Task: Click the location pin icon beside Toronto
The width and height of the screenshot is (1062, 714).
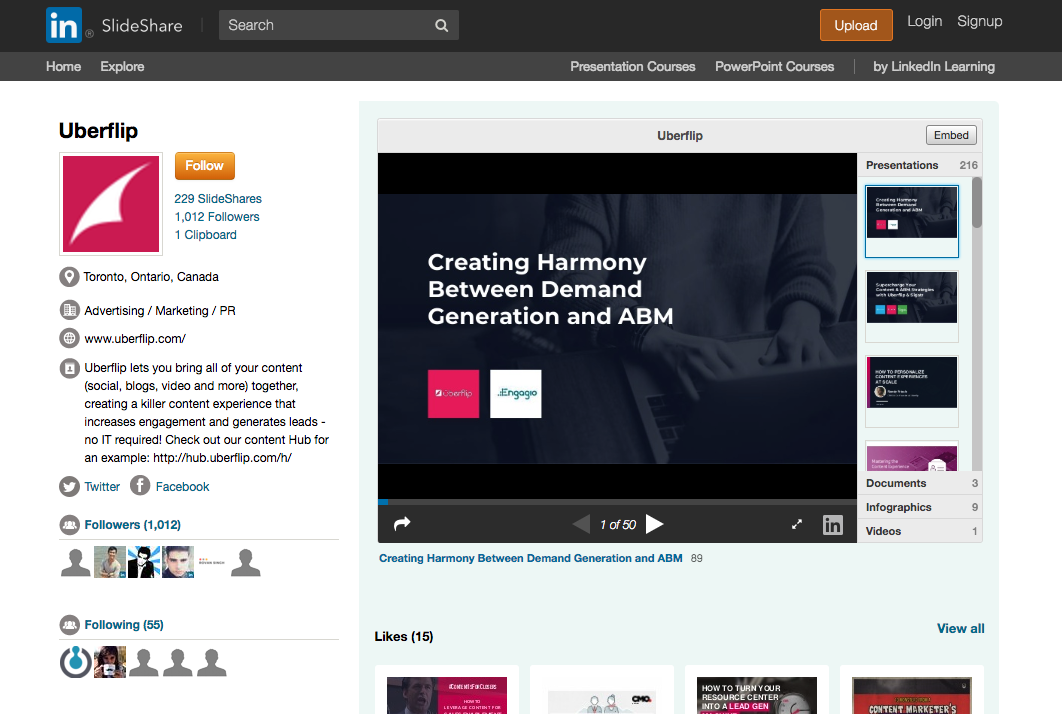Action: point(69,277)
